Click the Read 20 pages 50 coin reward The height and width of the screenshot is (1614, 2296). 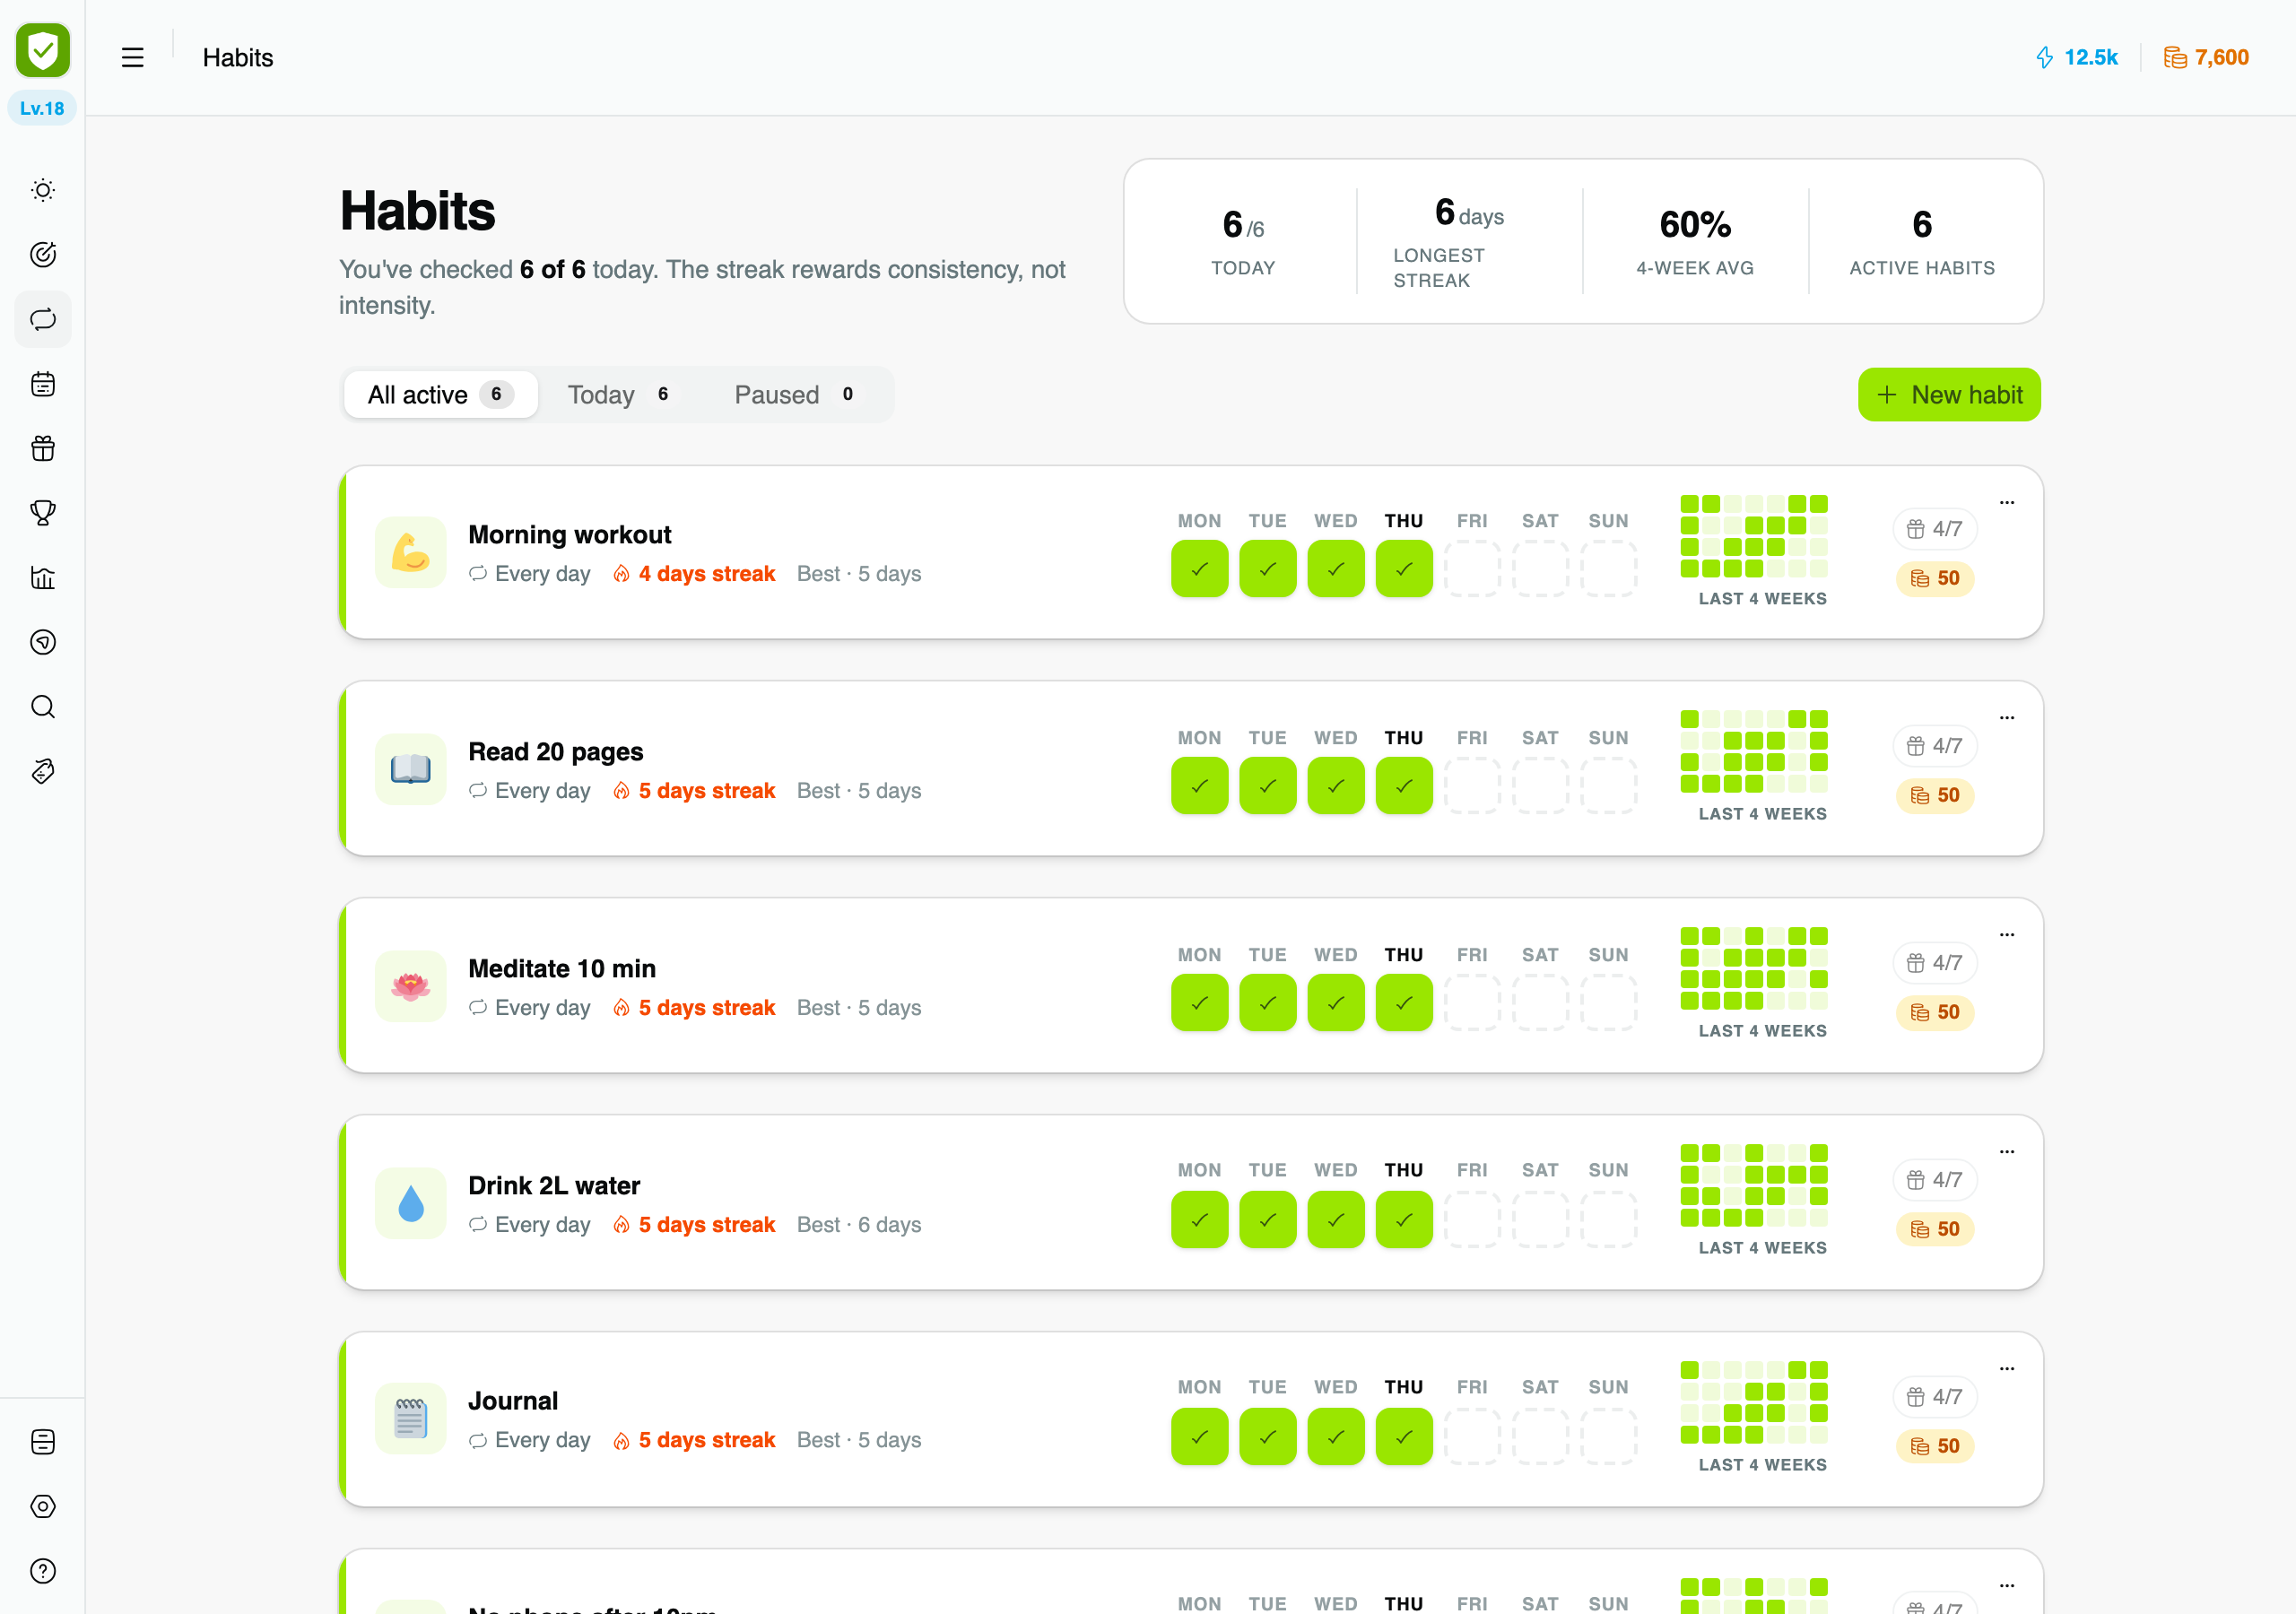click(x=1934, y=795)
